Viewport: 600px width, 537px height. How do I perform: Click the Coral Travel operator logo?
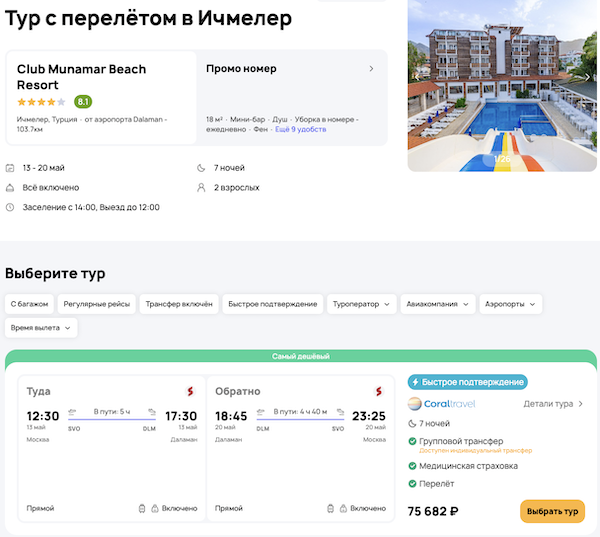(x=442, y=404)
